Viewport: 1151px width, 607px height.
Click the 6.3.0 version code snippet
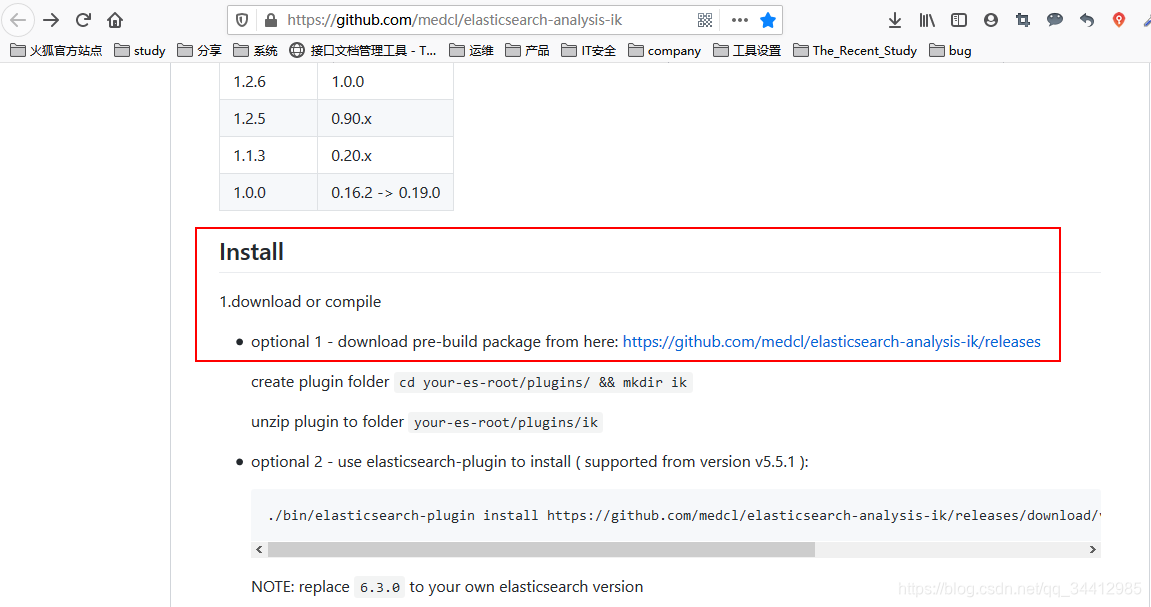pyautogui.click(x=380, y=587)
